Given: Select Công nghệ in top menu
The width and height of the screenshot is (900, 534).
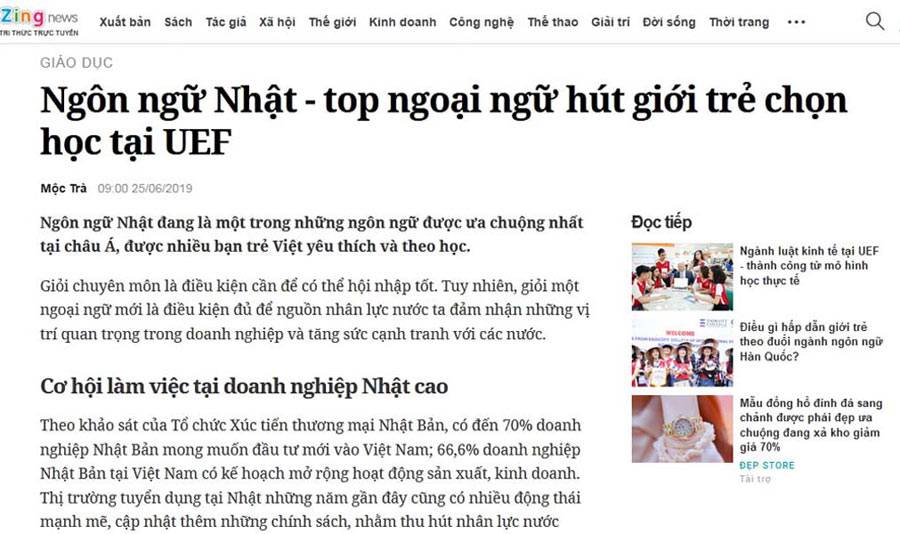Looking at the screenshot, I should point(481,22).
